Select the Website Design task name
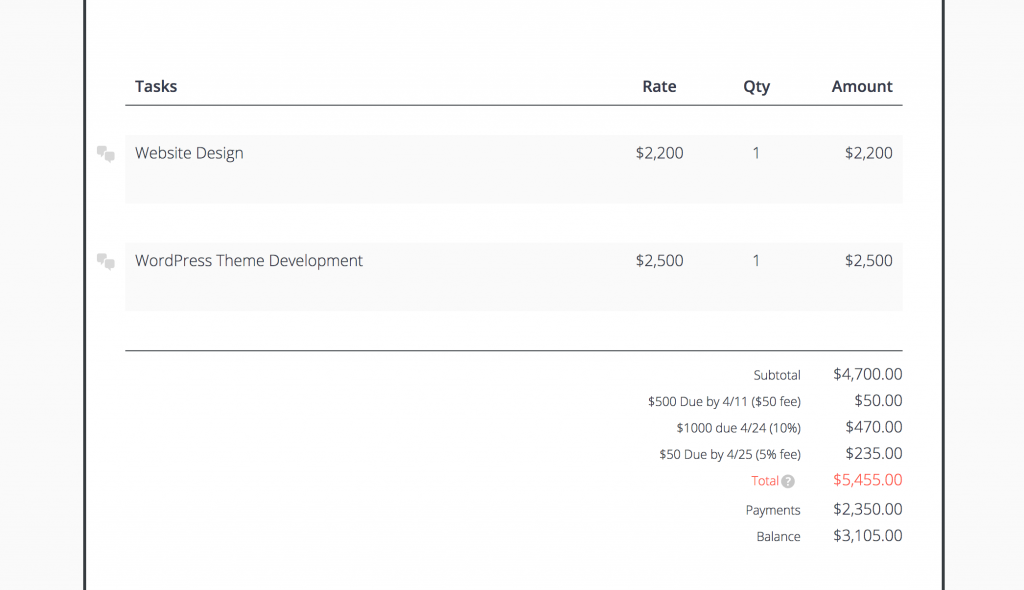The height and width of the screenshot is (590, 1024). (189, 153)
